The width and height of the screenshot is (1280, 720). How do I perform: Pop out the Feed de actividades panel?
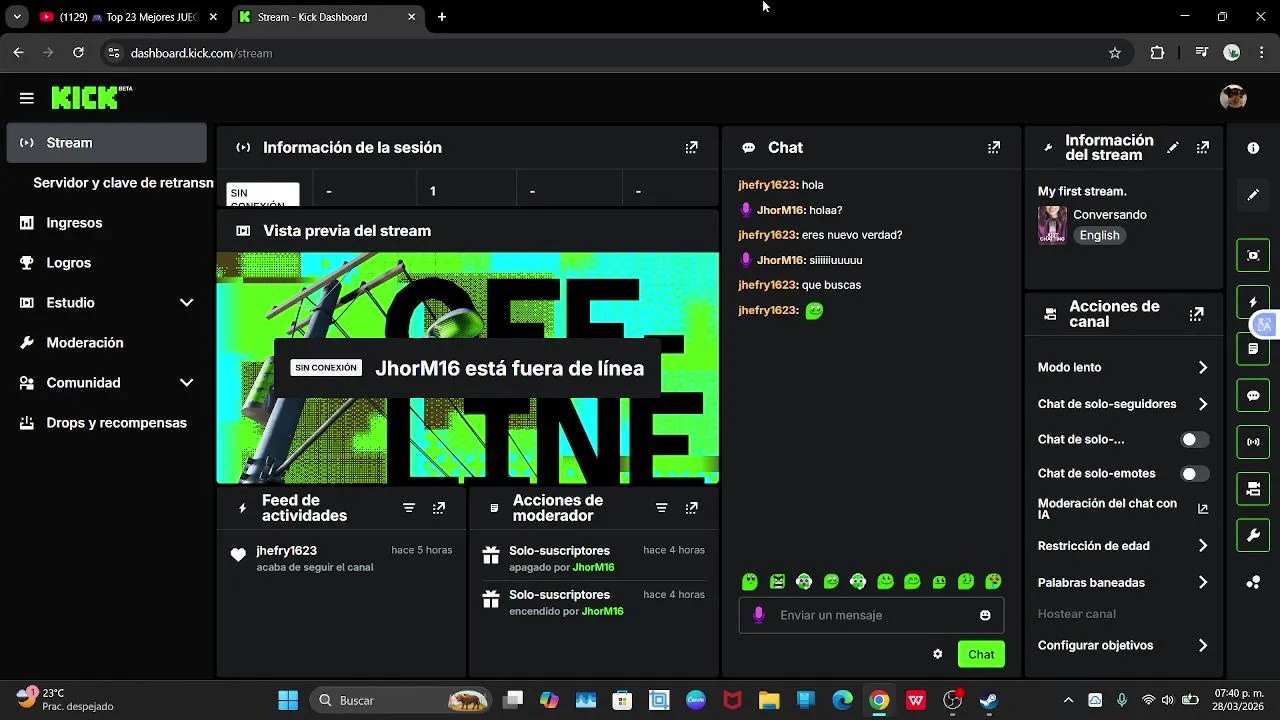click(439, 508)
